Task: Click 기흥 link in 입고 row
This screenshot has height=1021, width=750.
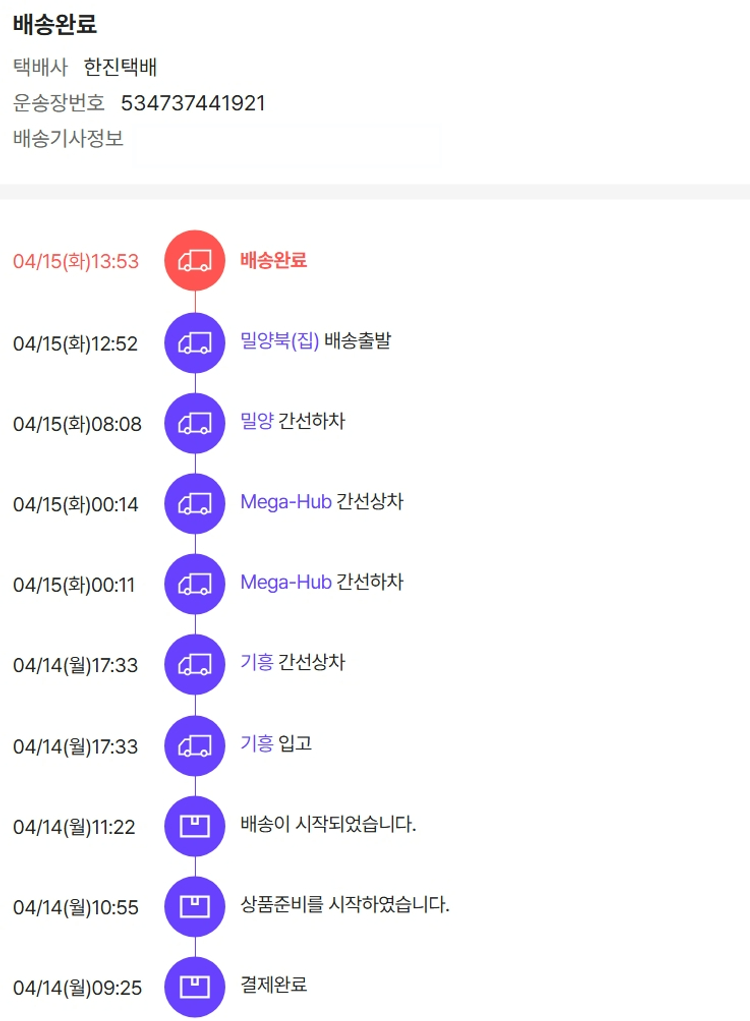Action: (257, 743)
